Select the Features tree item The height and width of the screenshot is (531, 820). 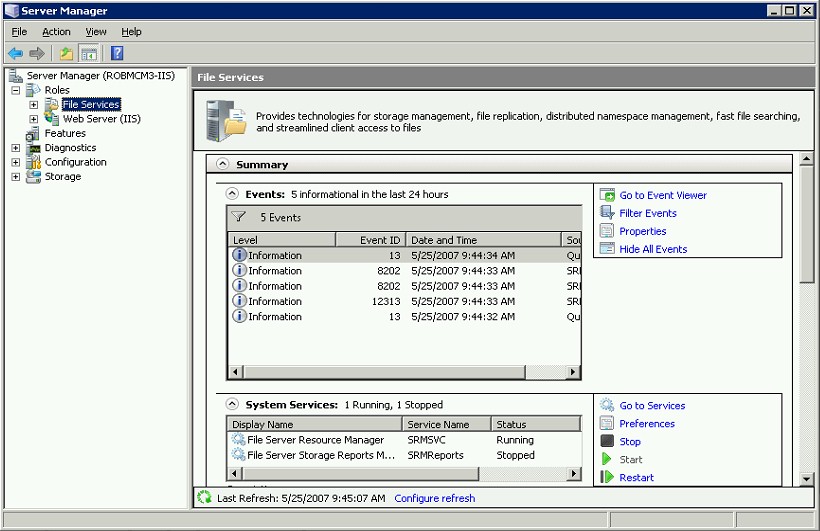tap(65, 133)
